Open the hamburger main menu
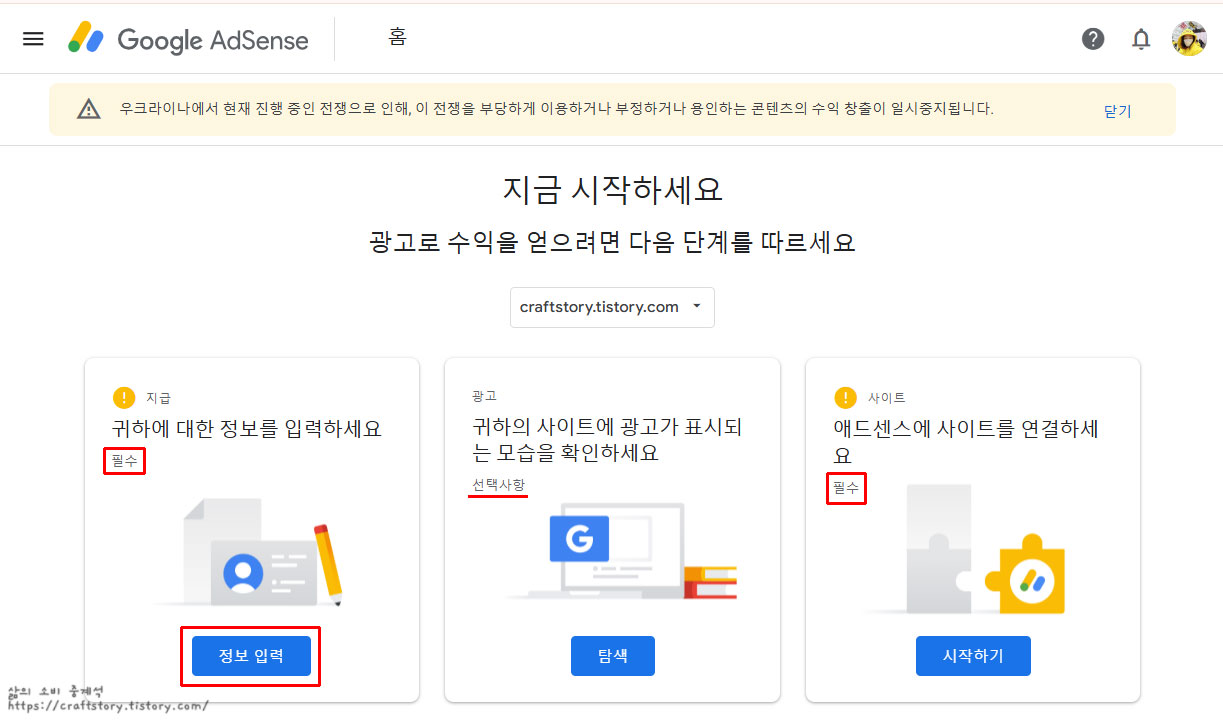Screen dimensions: 1223x721 (x=33, y=39)
